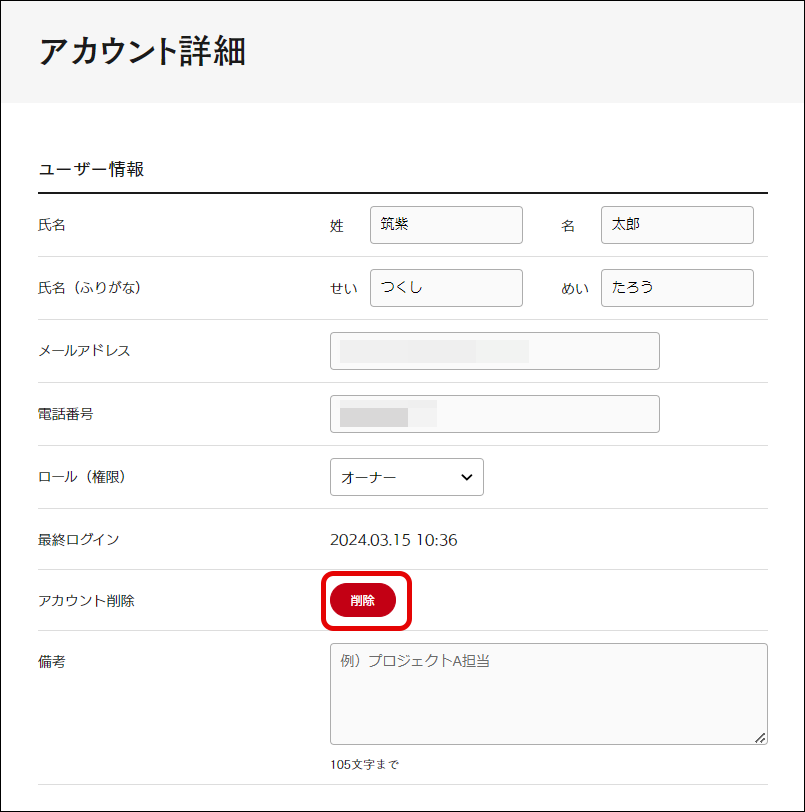
Task: Click the アカウント詳細 page title
Action: click(x=142, y=52)
